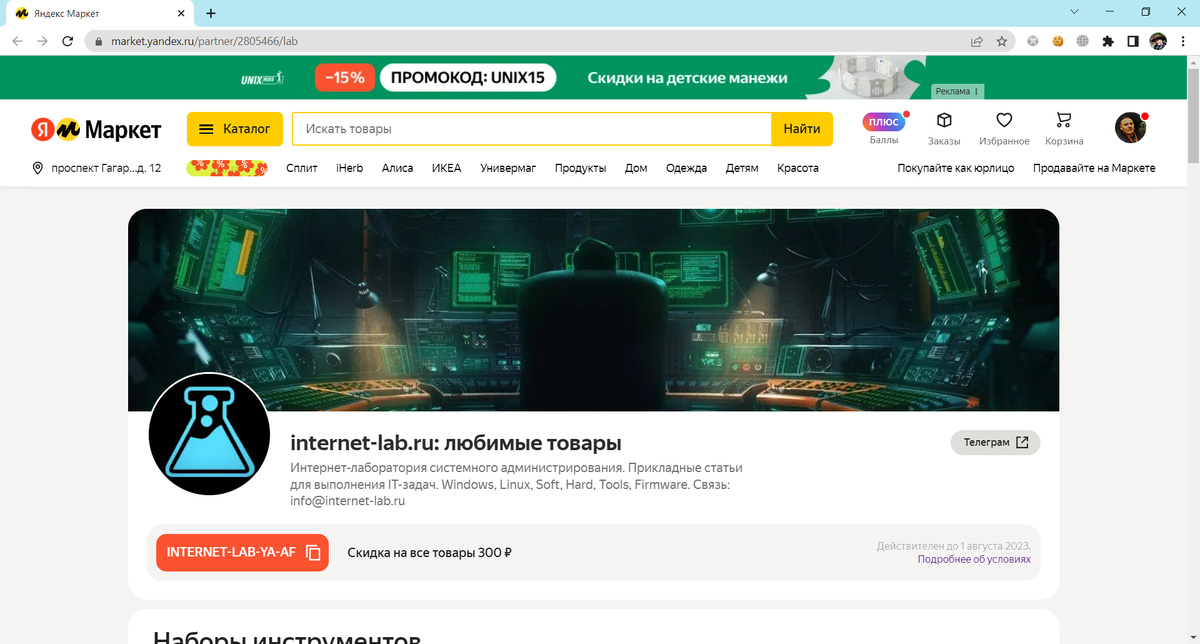The image size is (1200, 644).
Task: Open the ИКЕА category
Action: [x=446, y=168]
